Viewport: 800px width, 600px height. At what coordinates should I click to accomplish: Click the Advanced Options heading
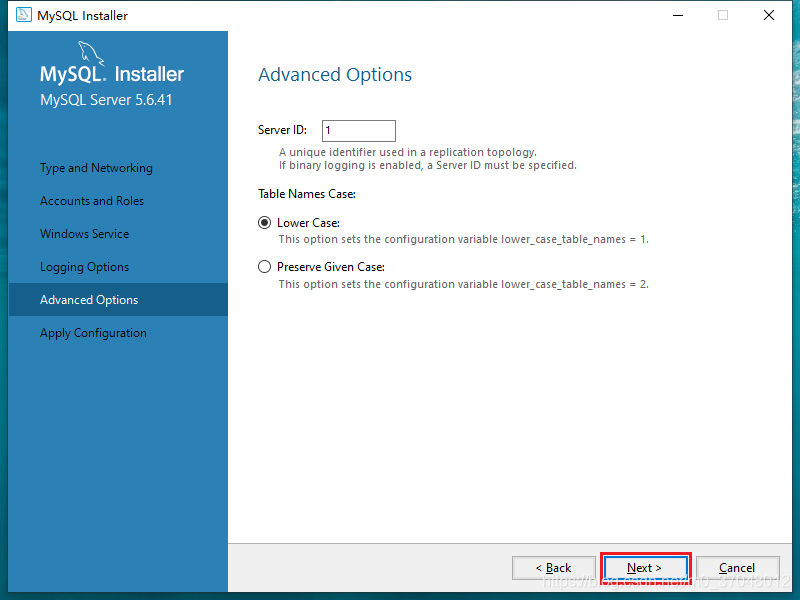335,74
